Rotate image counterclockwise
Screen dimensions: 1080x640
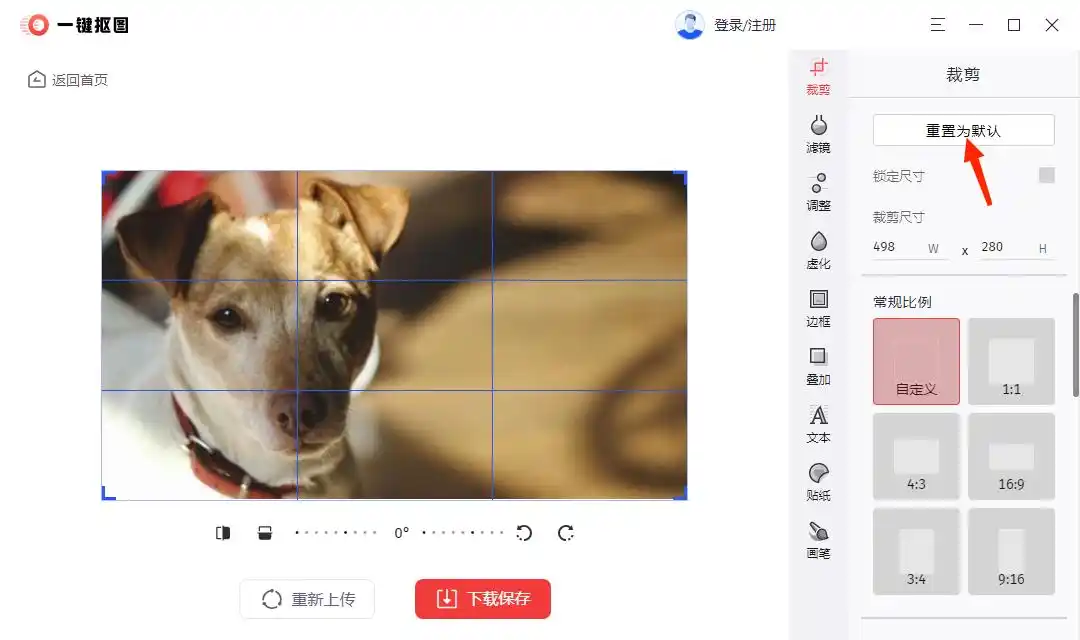click(x=524, y=533)
